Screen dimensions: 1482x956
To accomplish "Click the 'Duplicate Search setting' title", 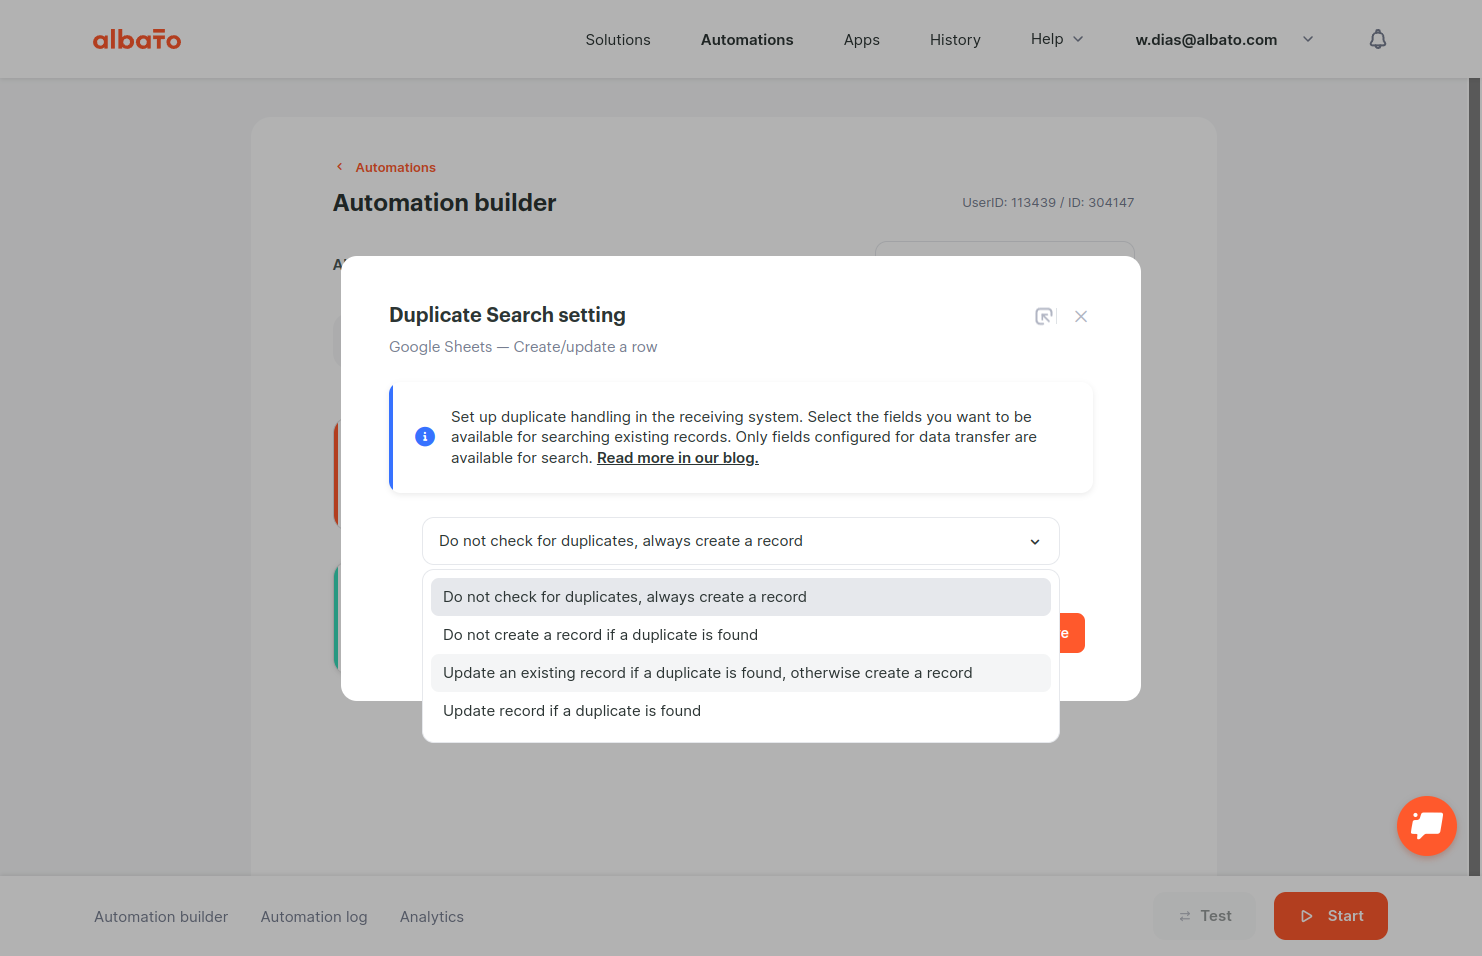I will [x=507, y=315].
